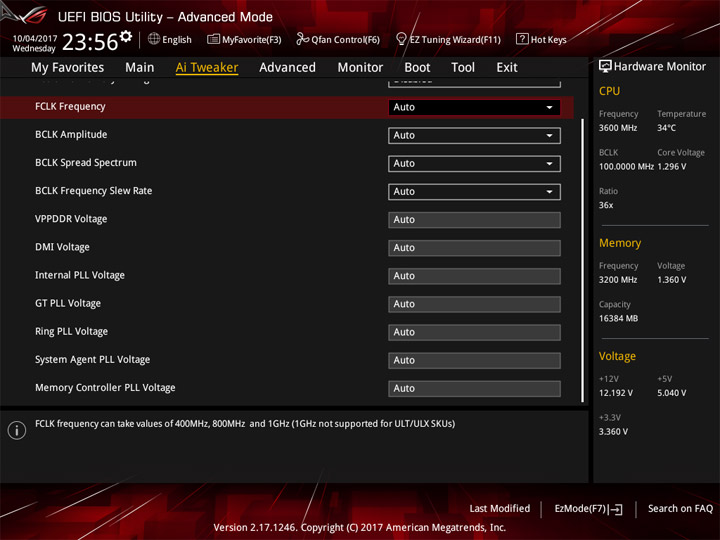The height and width of the screenshot is (540, 720).
Task: Click the settings gear next to the clock
Action: point(126,36)
